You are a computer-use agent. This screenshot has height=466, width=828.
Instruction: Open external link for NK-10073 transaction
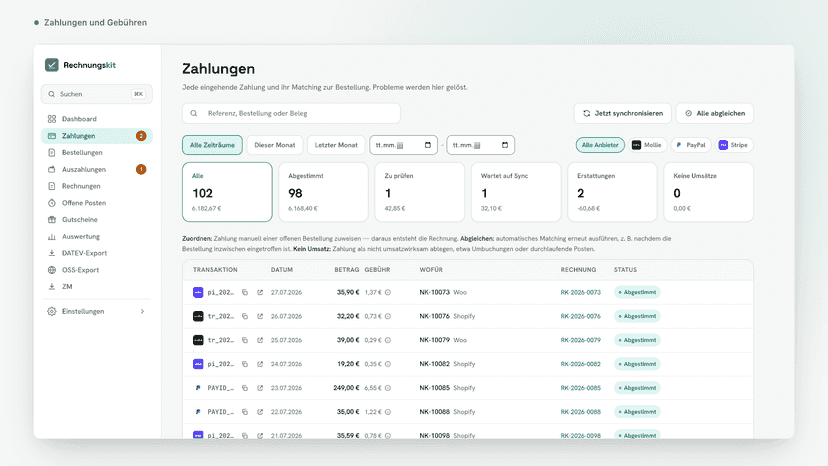coord(260,292)
